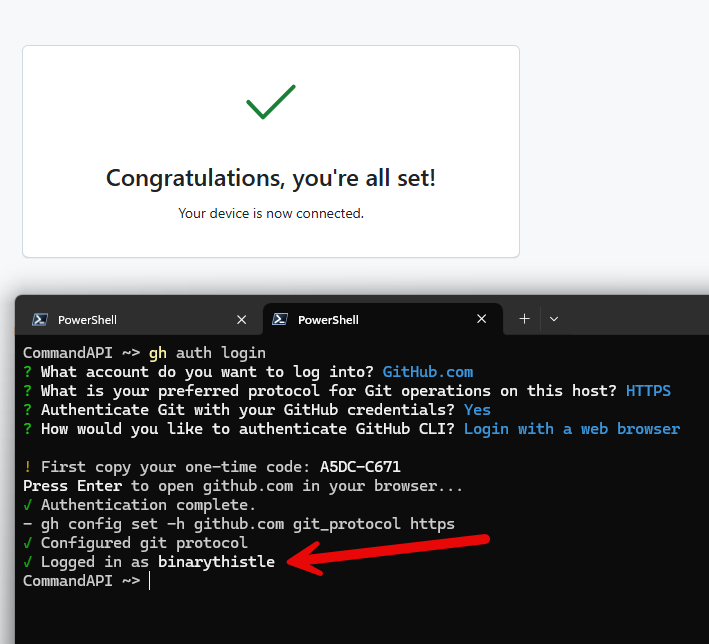Click the 'GitHub.com' answer in terminal

(428, 372)
